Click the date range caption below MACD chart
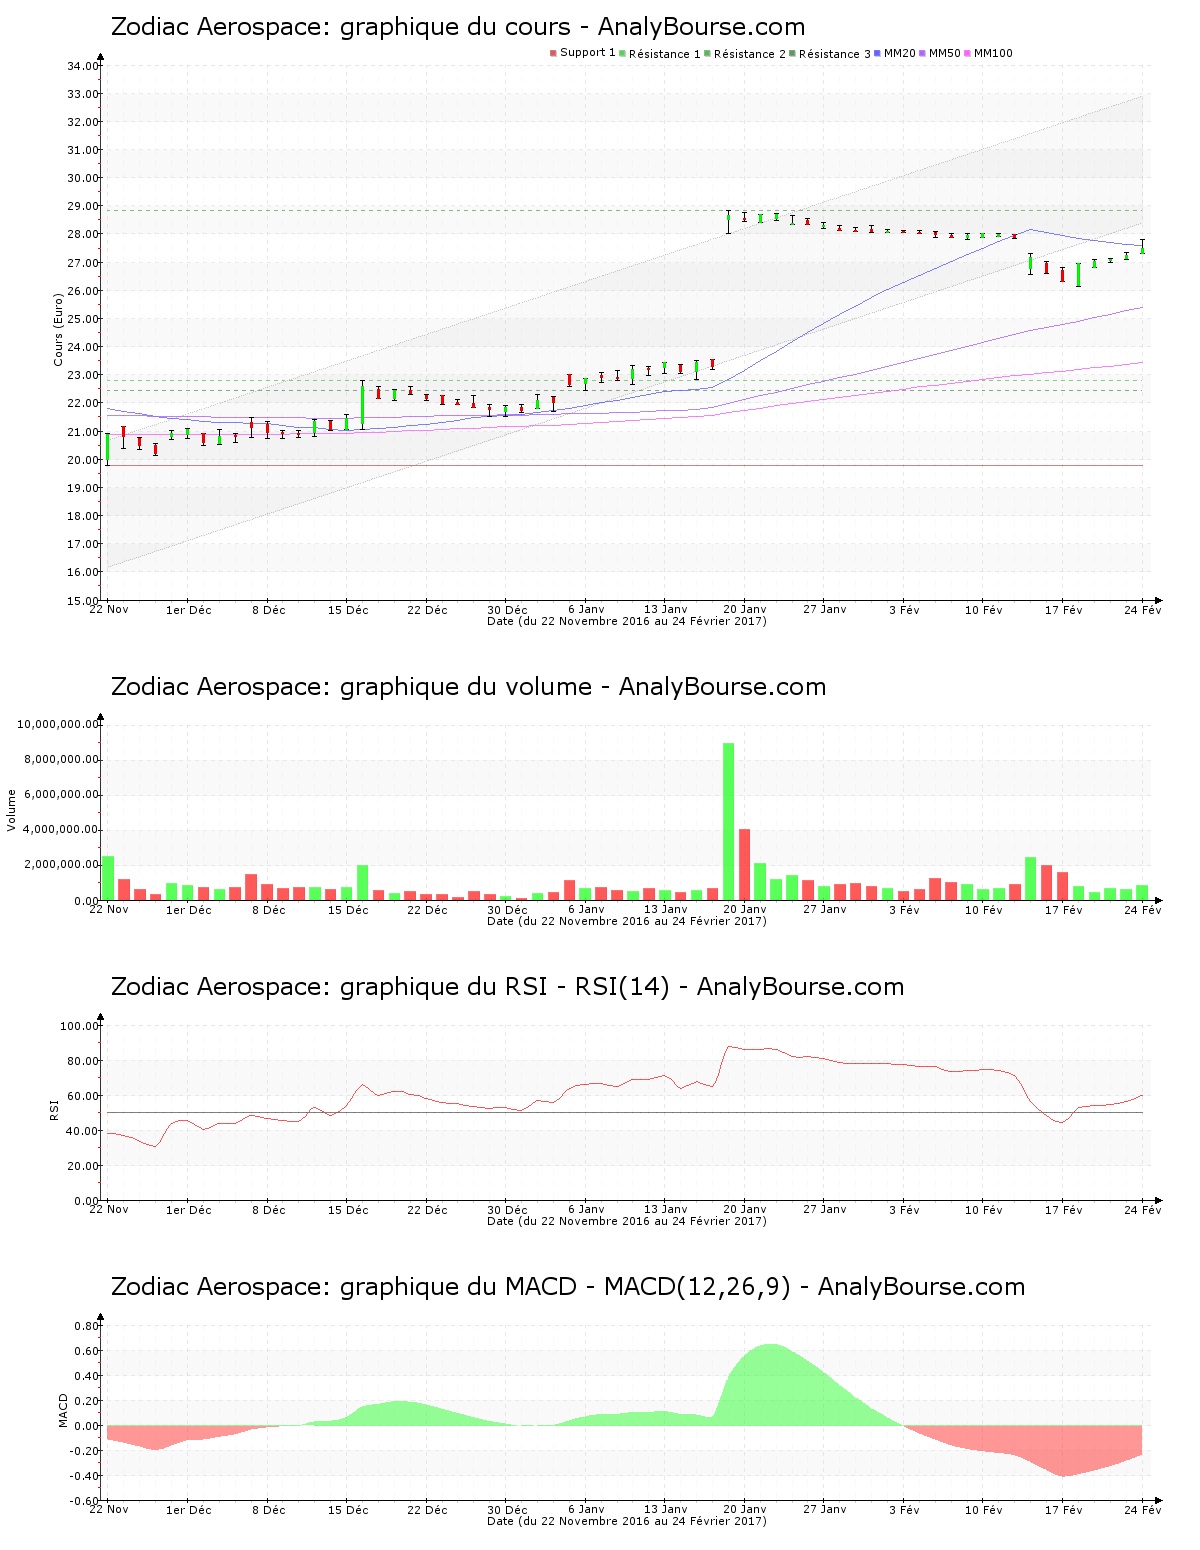The height and width of the screenshot is (1550, 1200). click(x=627, y=1521)
